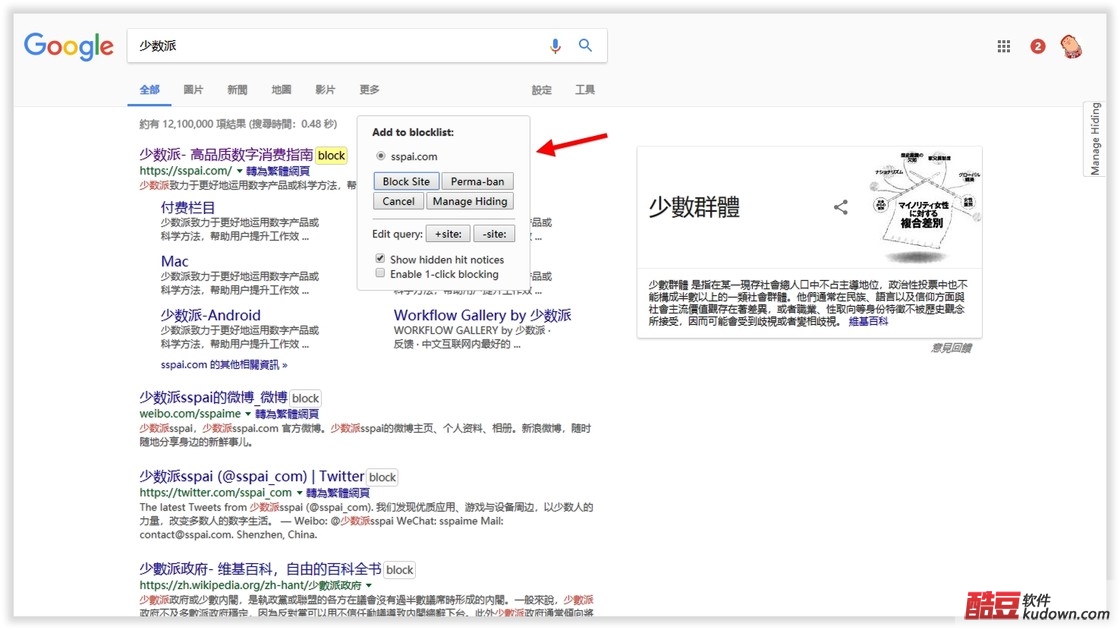Image resolution: width=1120 pixels, height=630 pixels.
Task: Enable 1-click blocking checkbox
Action: coord(380,273)
